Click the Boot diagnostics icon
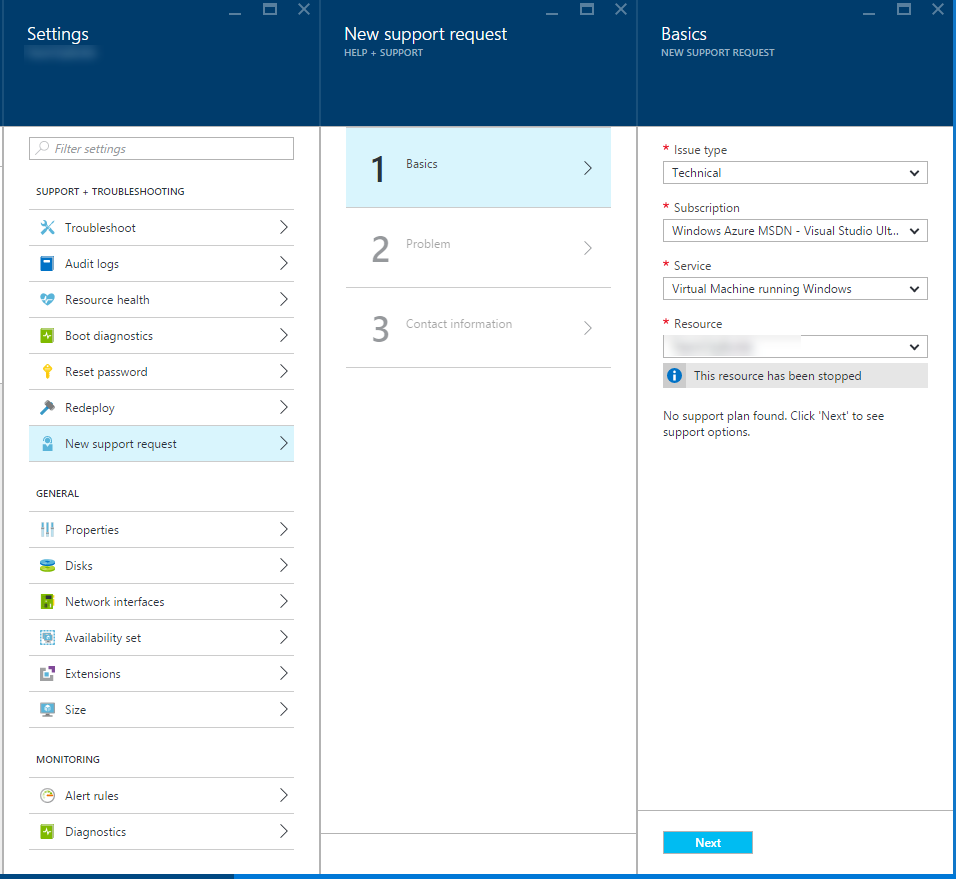 coord(48,335)
